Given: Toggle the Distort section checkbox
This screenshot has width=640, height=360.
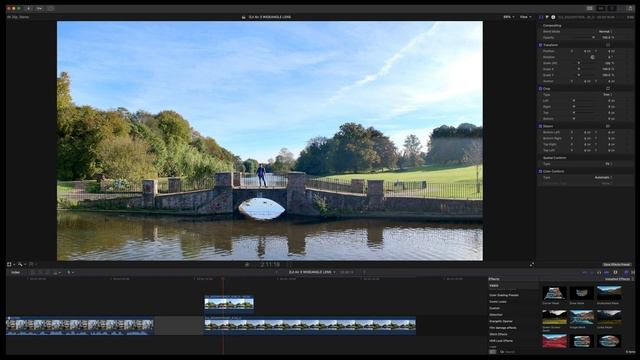Looking at the screenshot, I should point(540,126).
